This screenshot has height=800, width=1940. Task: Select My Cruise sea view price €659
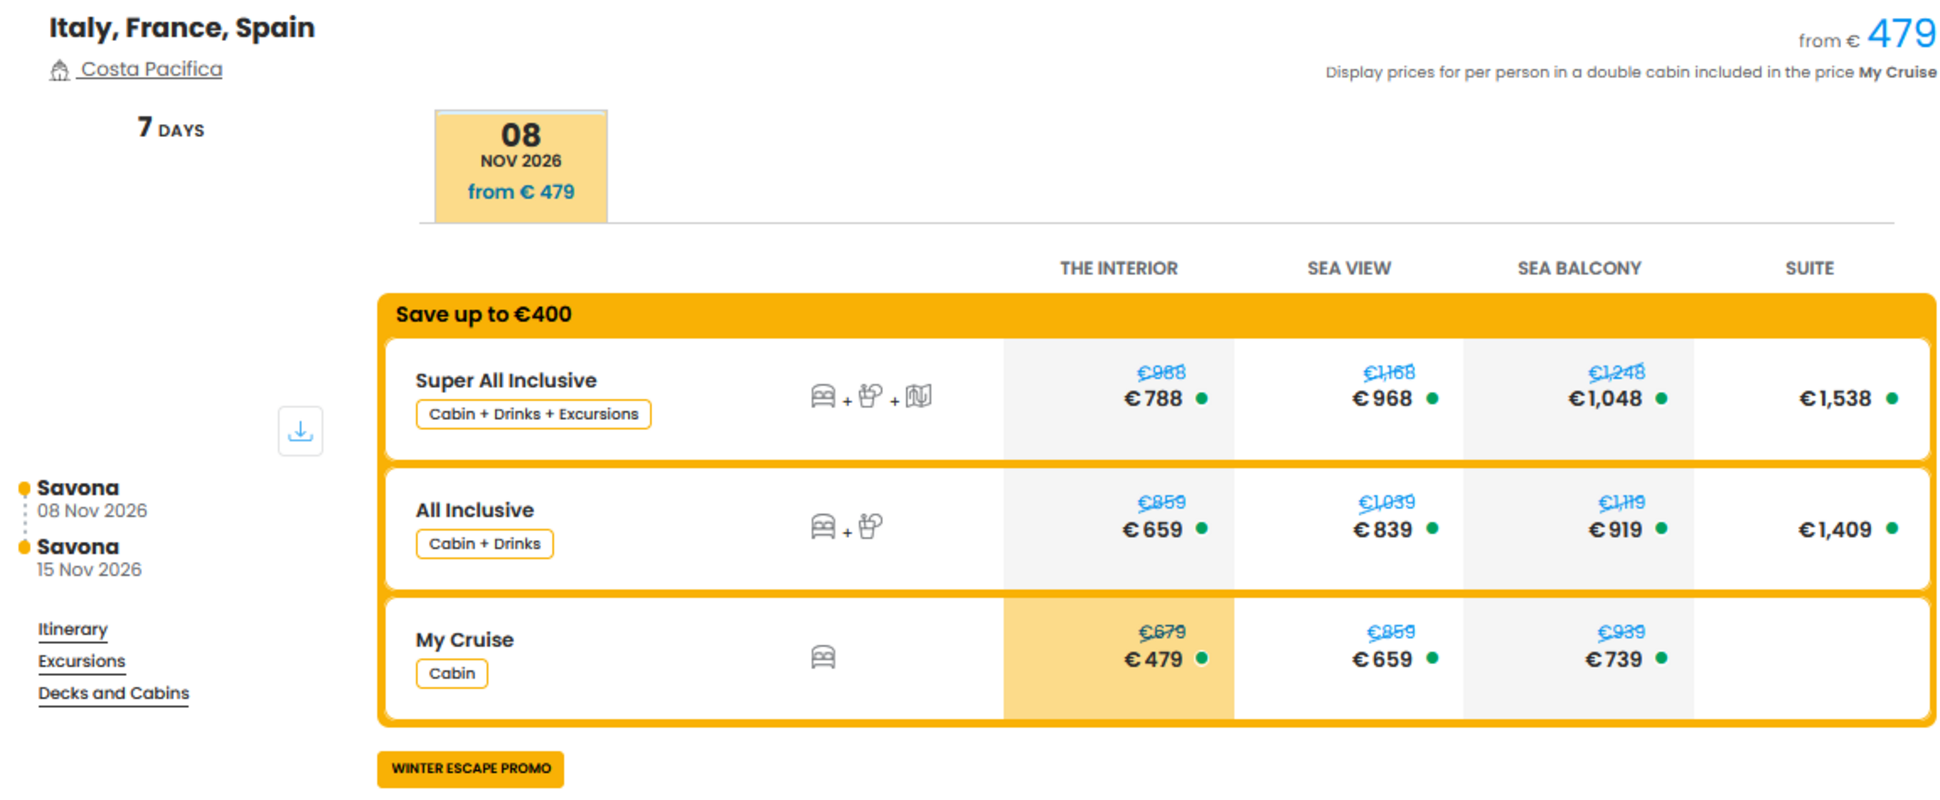point(1383,659)
